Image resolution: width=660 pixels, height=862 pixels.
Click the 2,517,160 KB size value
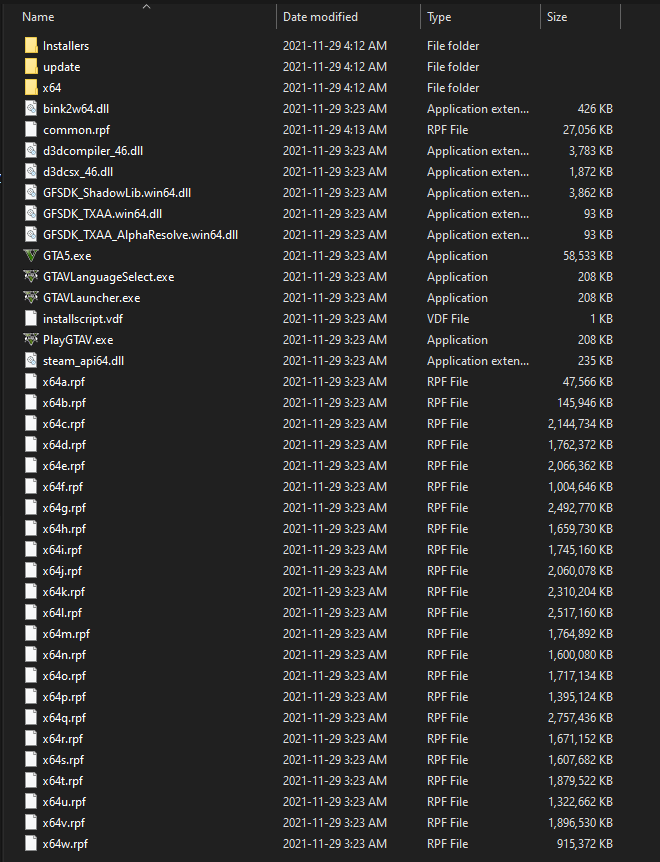pos(580,612)
